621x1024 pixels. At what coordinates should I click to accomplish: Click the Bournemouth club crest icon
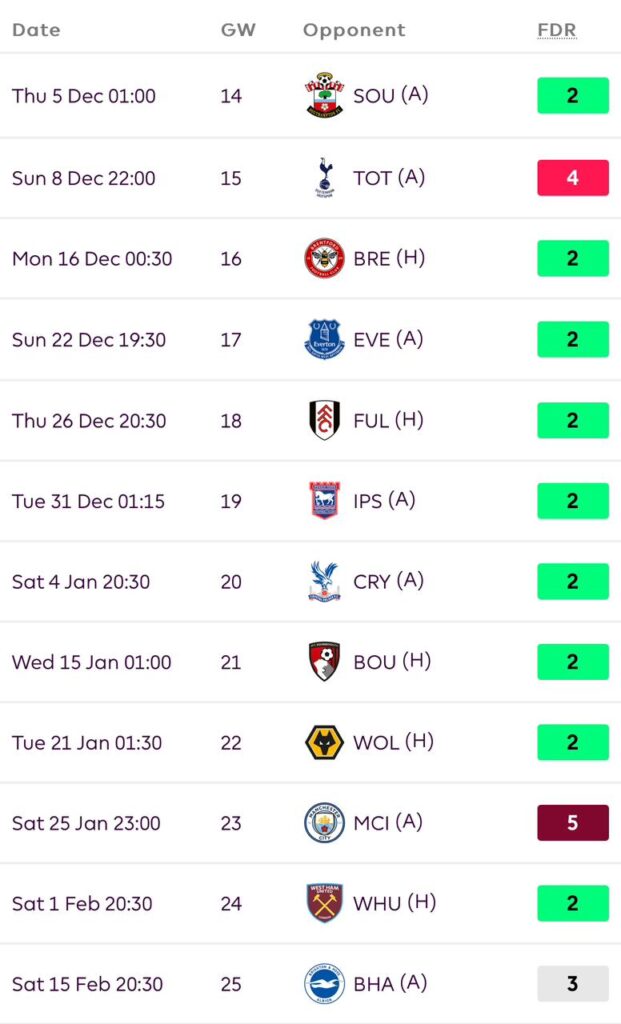tap(324, 662)
